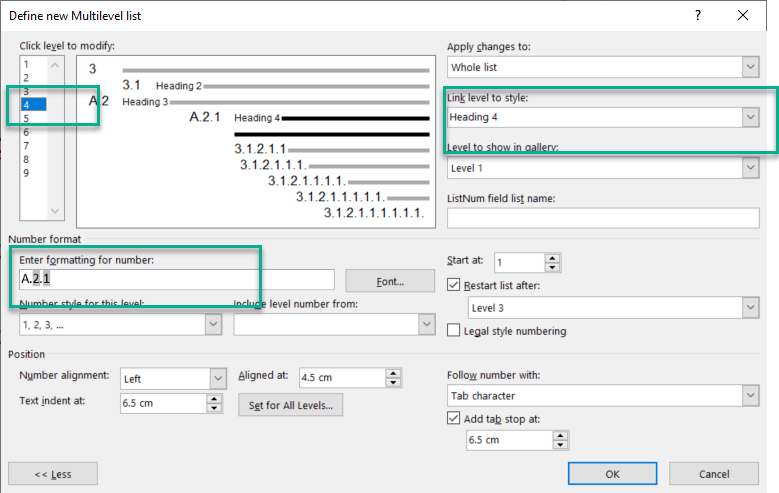779x493 pixels.
Task: Increase the Add tab stop at value
Action: 560,435
